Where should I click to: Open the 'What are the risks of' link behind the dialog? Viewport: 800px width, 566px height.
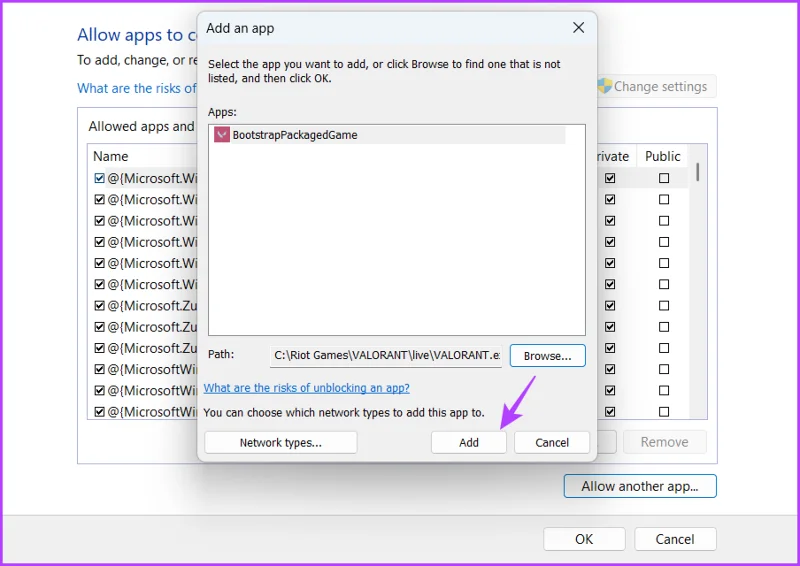(x=137, y=88)
